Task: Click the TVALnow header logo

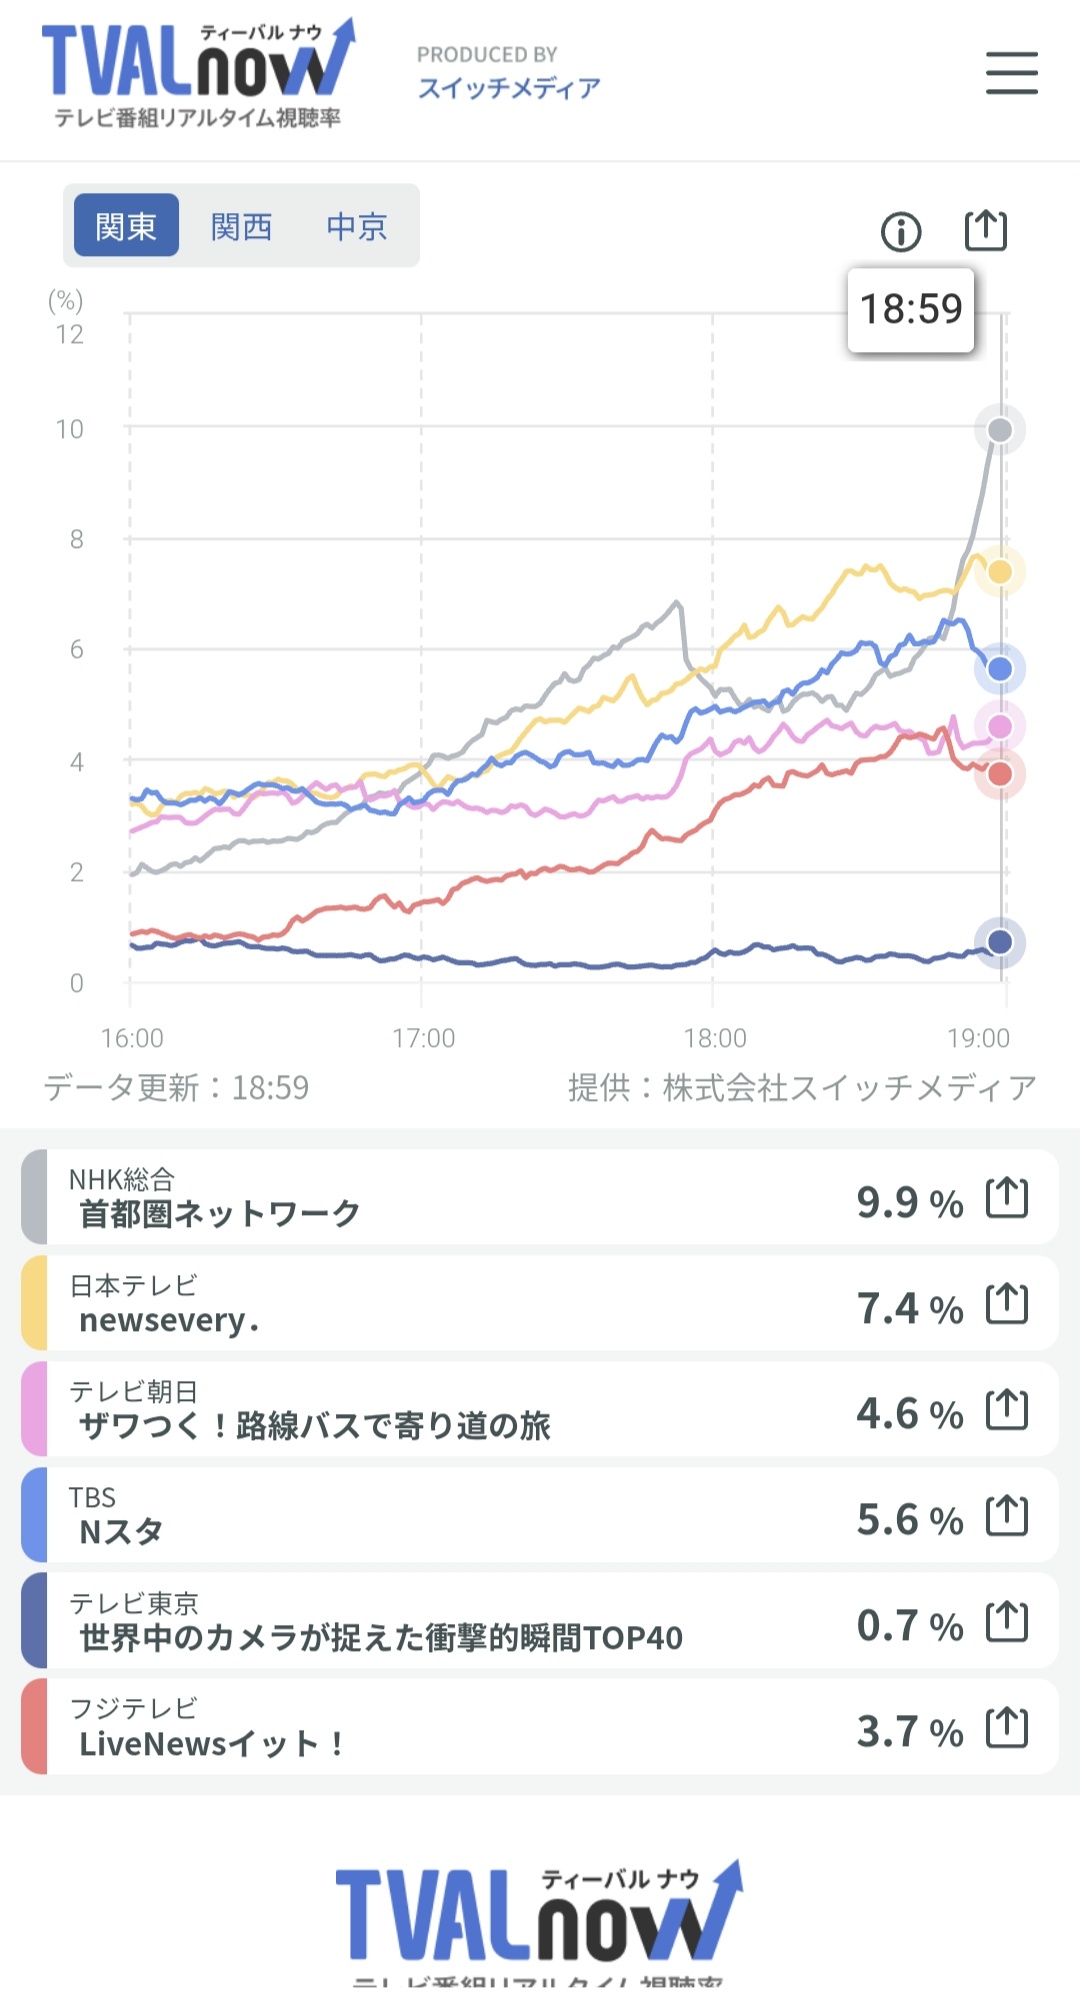Action: [197, 74]
